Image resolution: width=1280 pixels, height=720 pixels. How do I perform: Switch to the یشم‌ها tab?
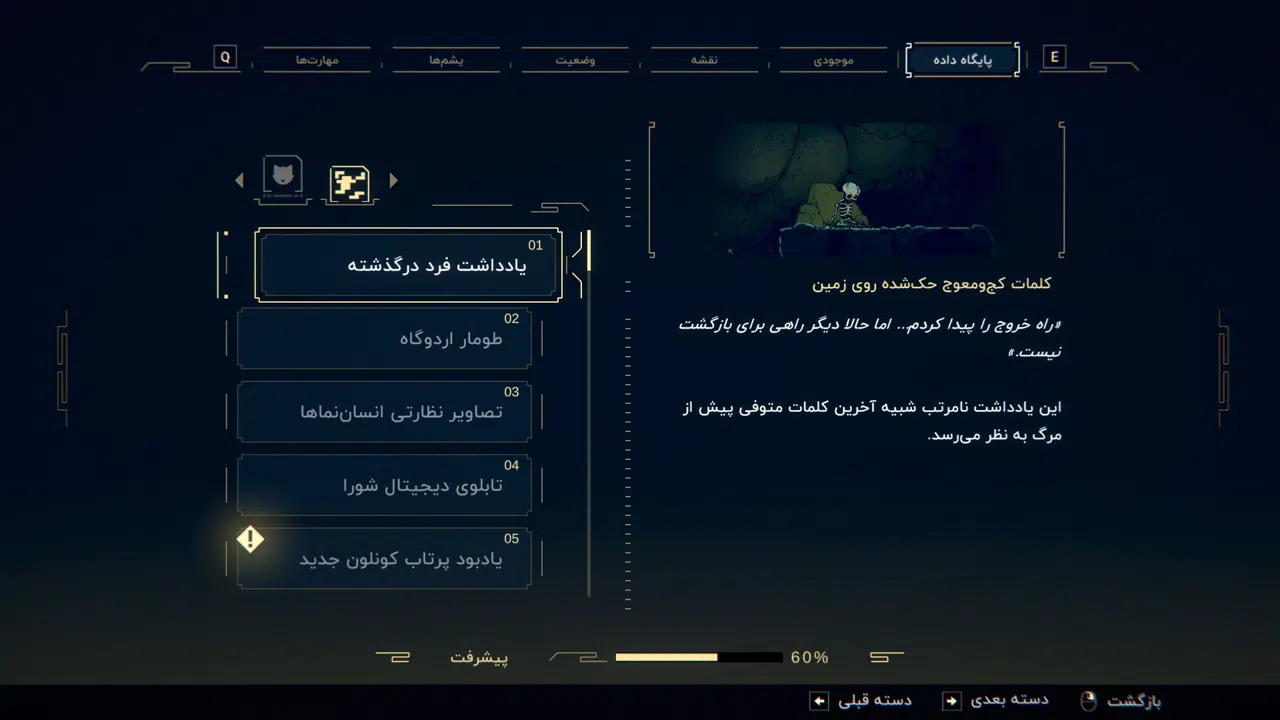(x=446, y=60)
